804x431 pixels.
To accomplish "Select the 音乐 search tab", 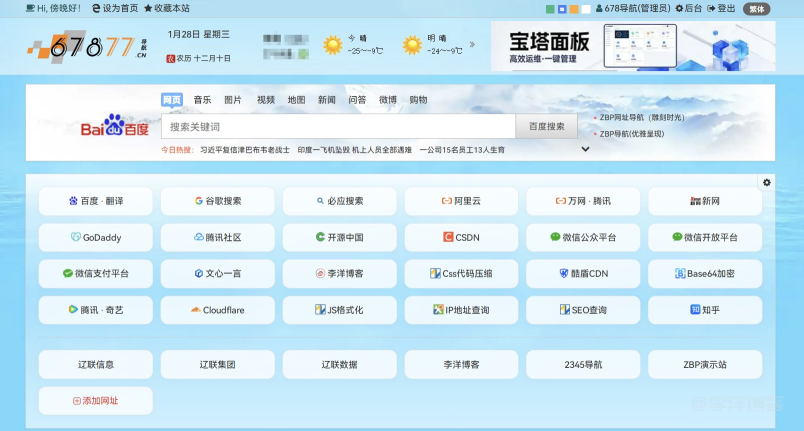I will coord(202,100).
